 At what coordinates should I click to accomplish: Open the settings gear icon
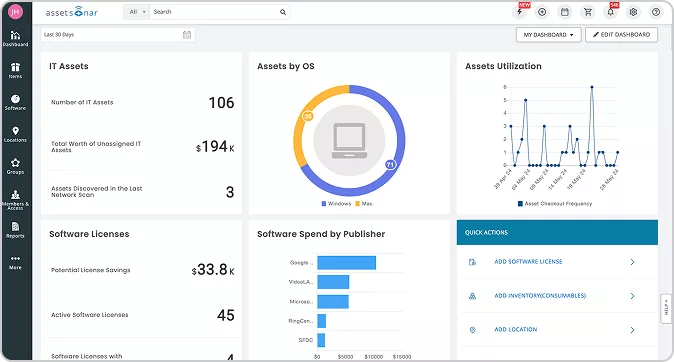[x=633, y=12]
